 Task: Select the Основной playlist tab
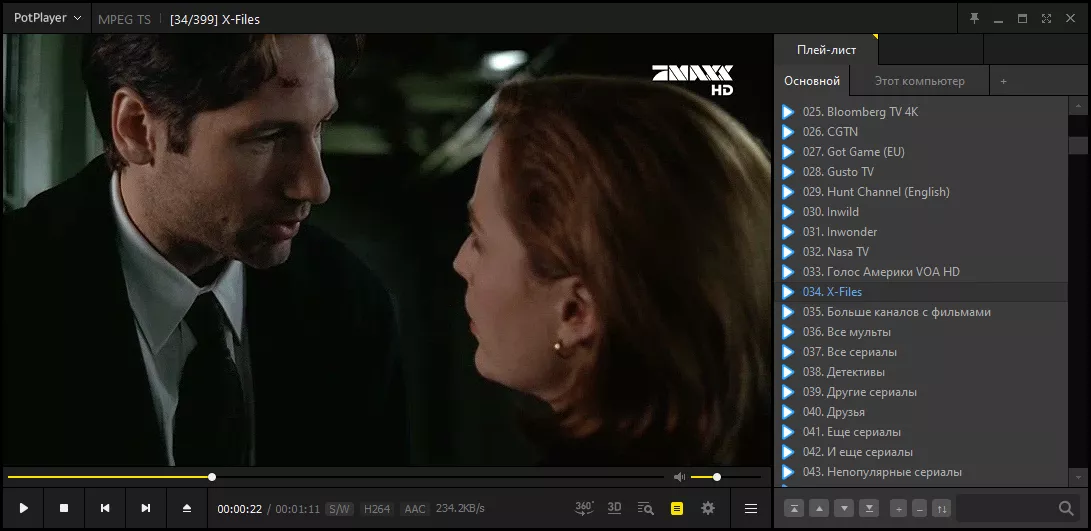(812, 81)
